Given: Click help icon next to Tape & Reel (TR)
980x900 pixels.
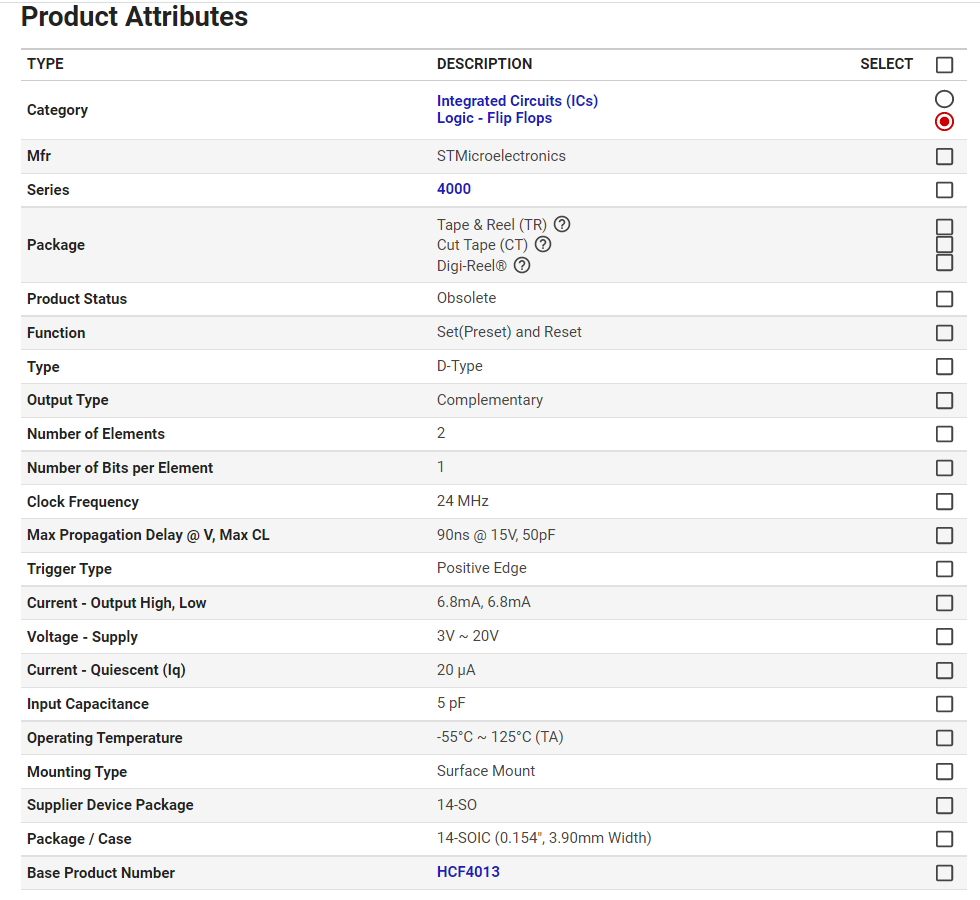Looking at the screenshot, I should click(562, 224).
